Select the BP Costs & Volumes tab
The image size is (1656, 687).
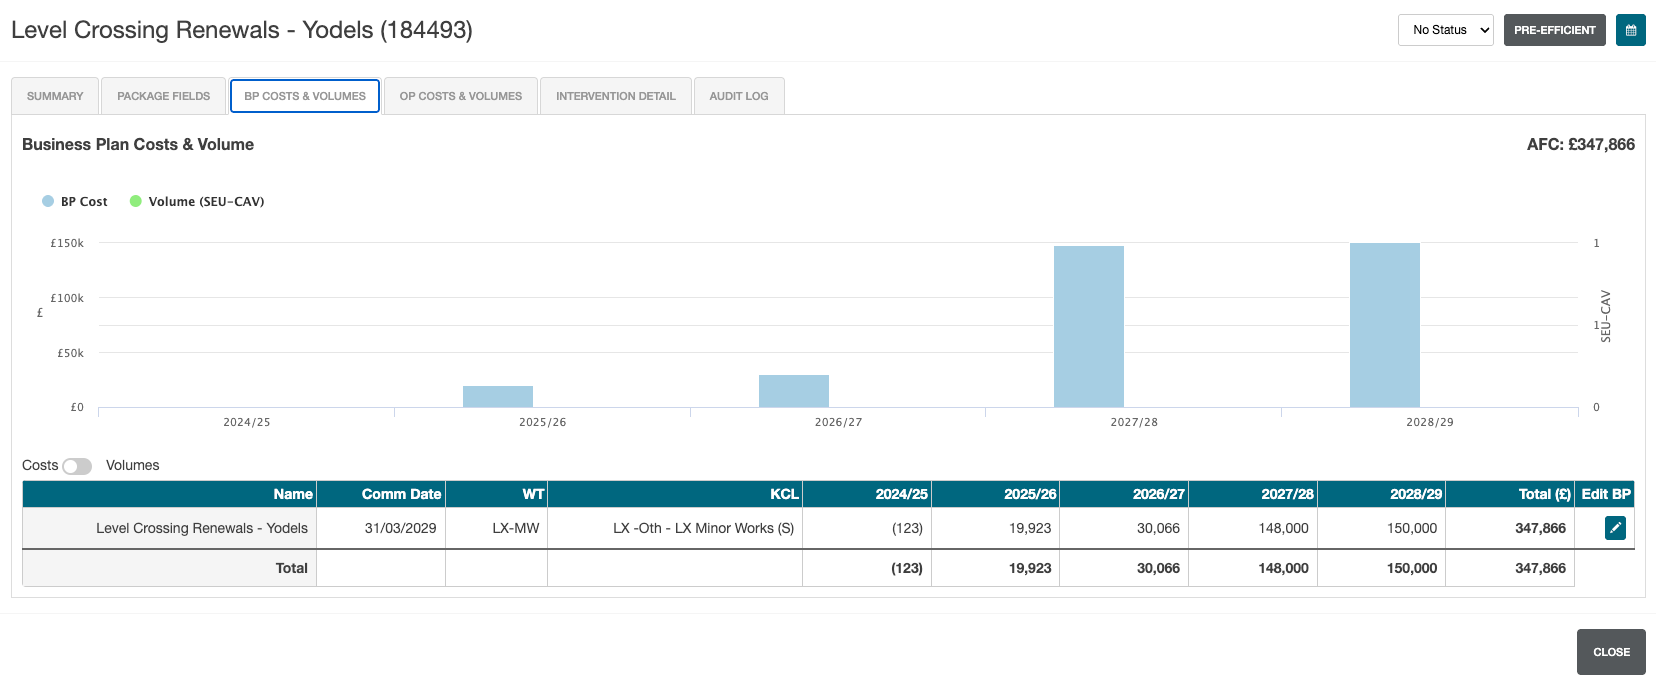(x=305, y=96)
